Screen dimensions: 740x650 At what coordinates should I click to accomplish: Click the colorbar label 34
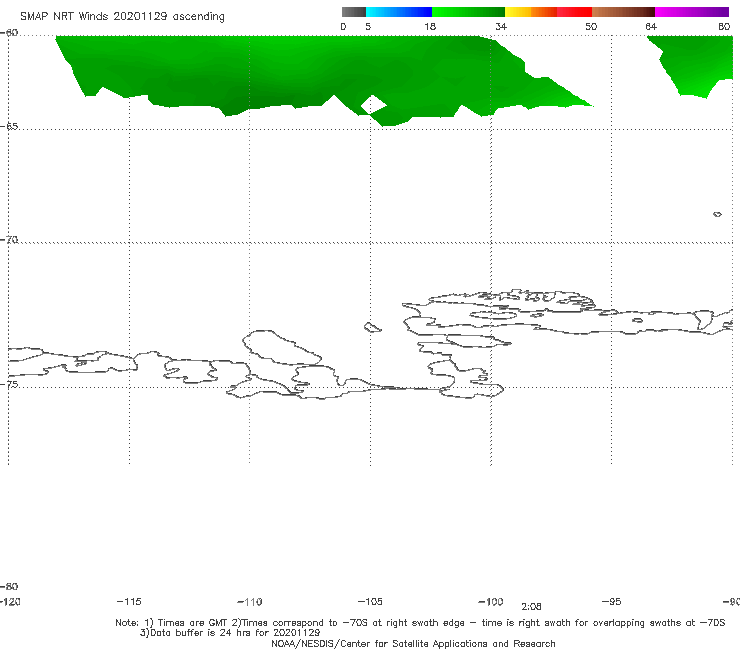coord(501,26)
